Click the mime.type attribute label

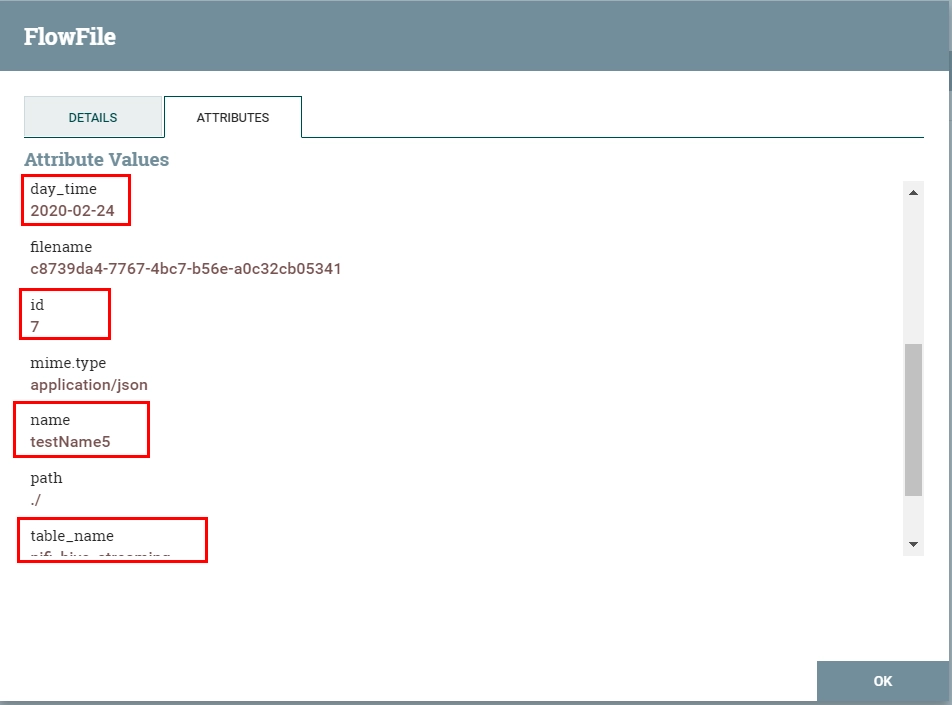pos(68,363)
